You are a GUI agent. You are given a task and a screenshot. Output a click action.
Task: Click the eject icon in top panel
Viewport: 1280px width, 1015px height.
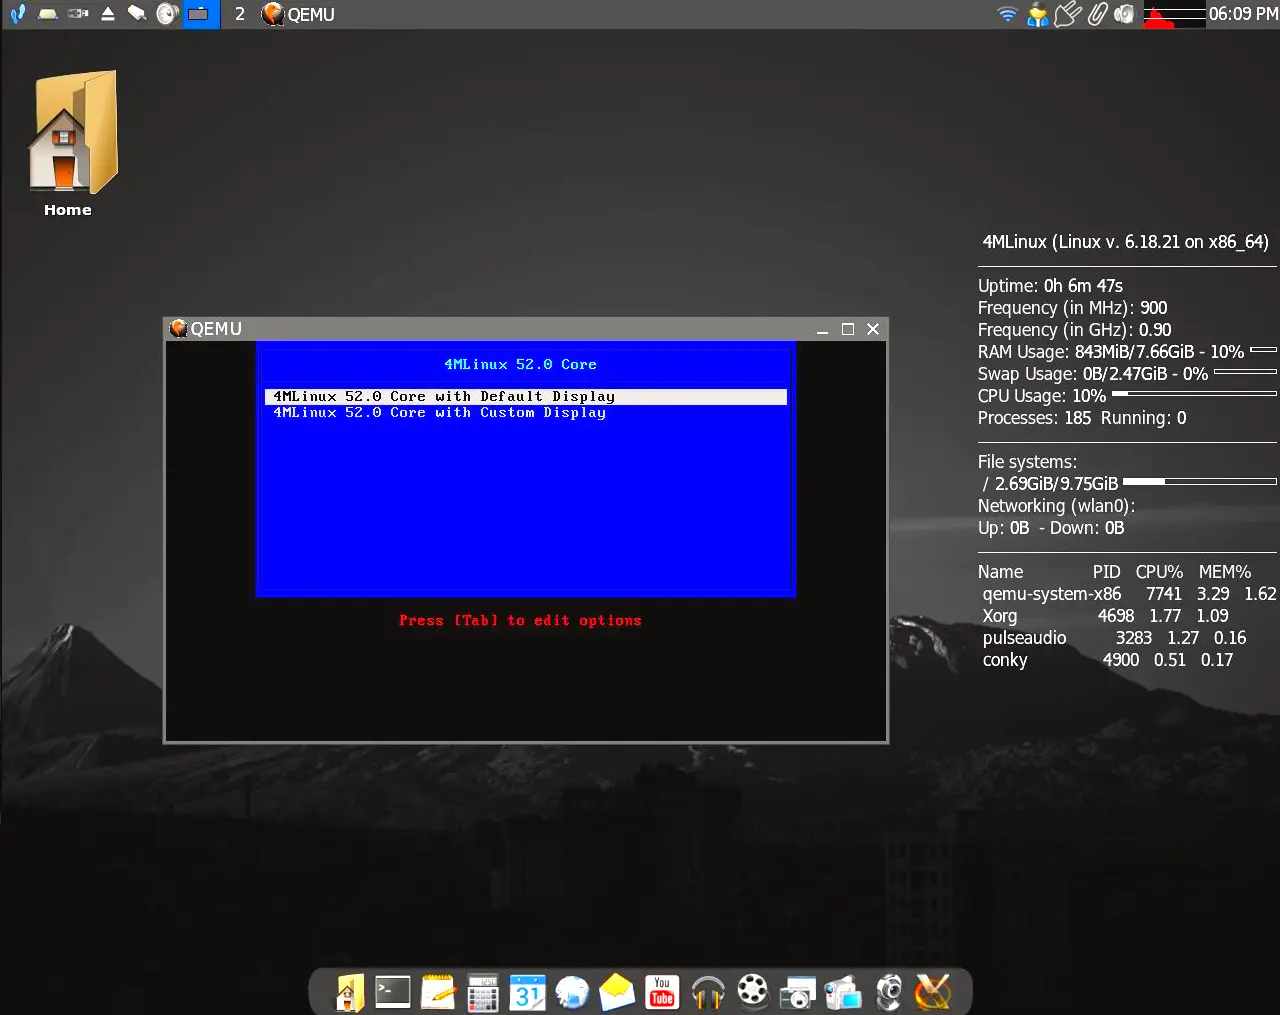[108, 14]
